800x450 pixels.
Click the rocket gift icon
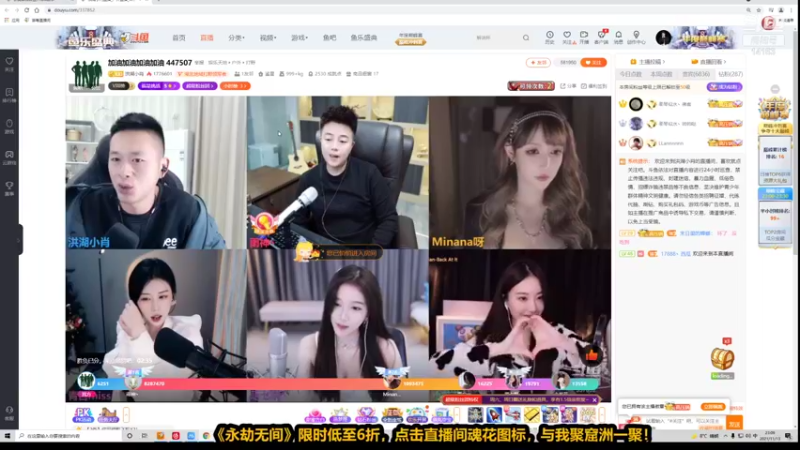tap(494, 415)
